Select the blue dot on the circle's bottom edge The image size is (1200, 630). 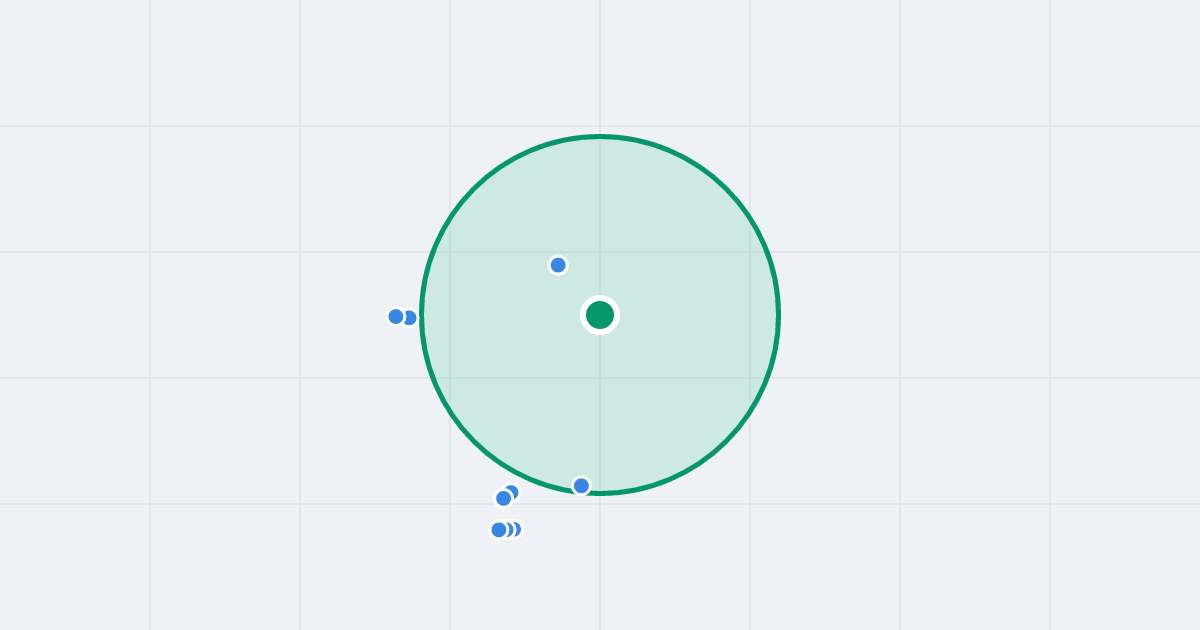[x=581, y=486]
